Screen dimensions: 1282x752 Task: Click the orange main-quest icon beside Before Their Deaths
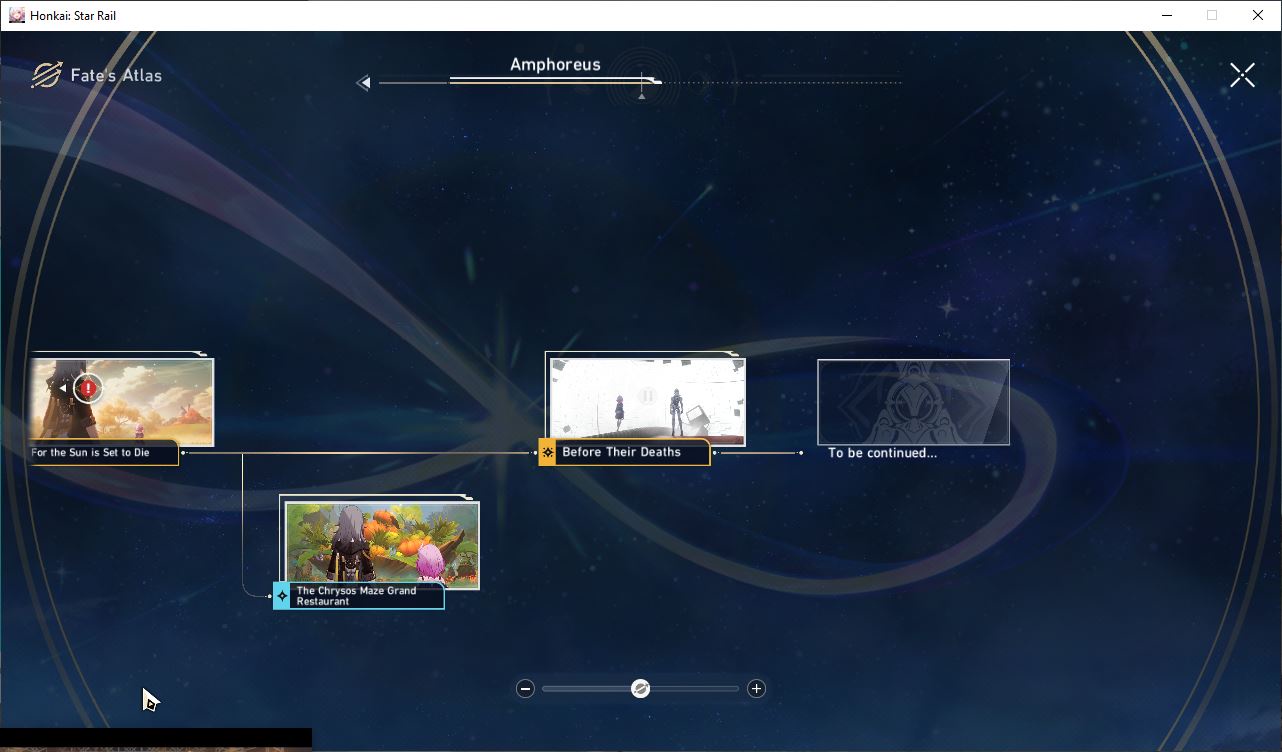(548, 452)
